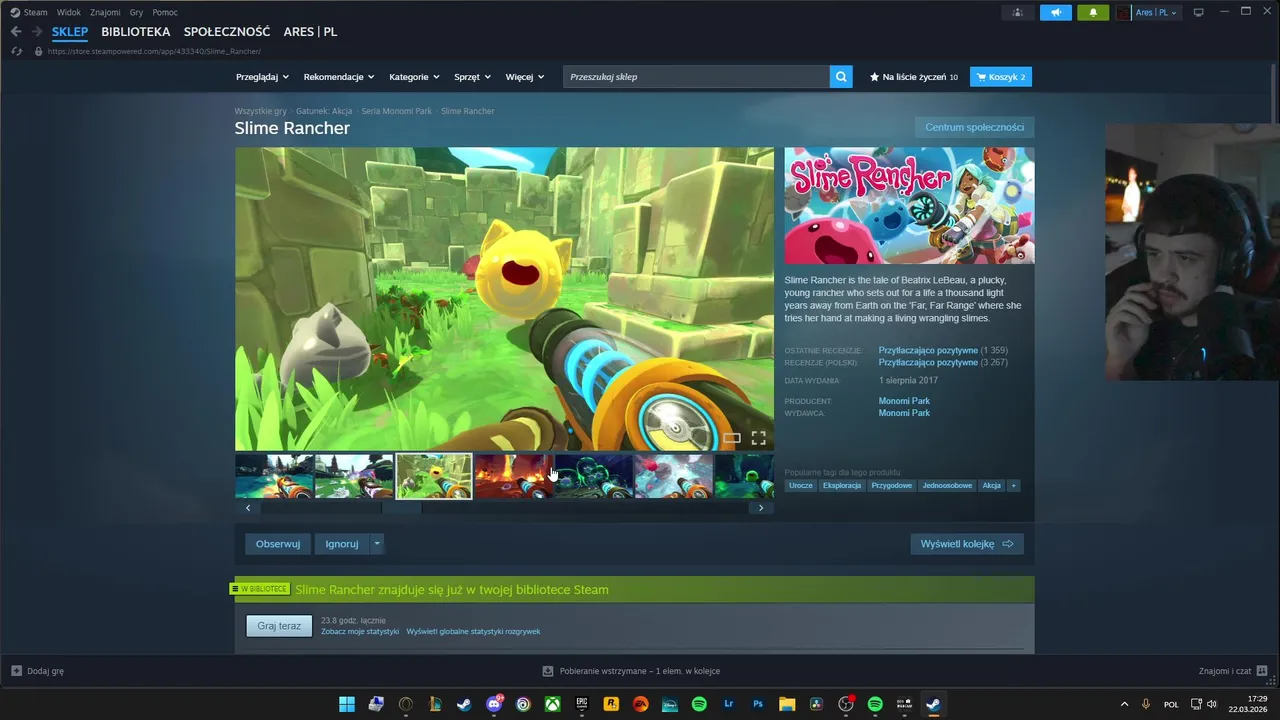Reload the store page
The width and height of the screenshot is (1280, 720).
click(16, 51)
